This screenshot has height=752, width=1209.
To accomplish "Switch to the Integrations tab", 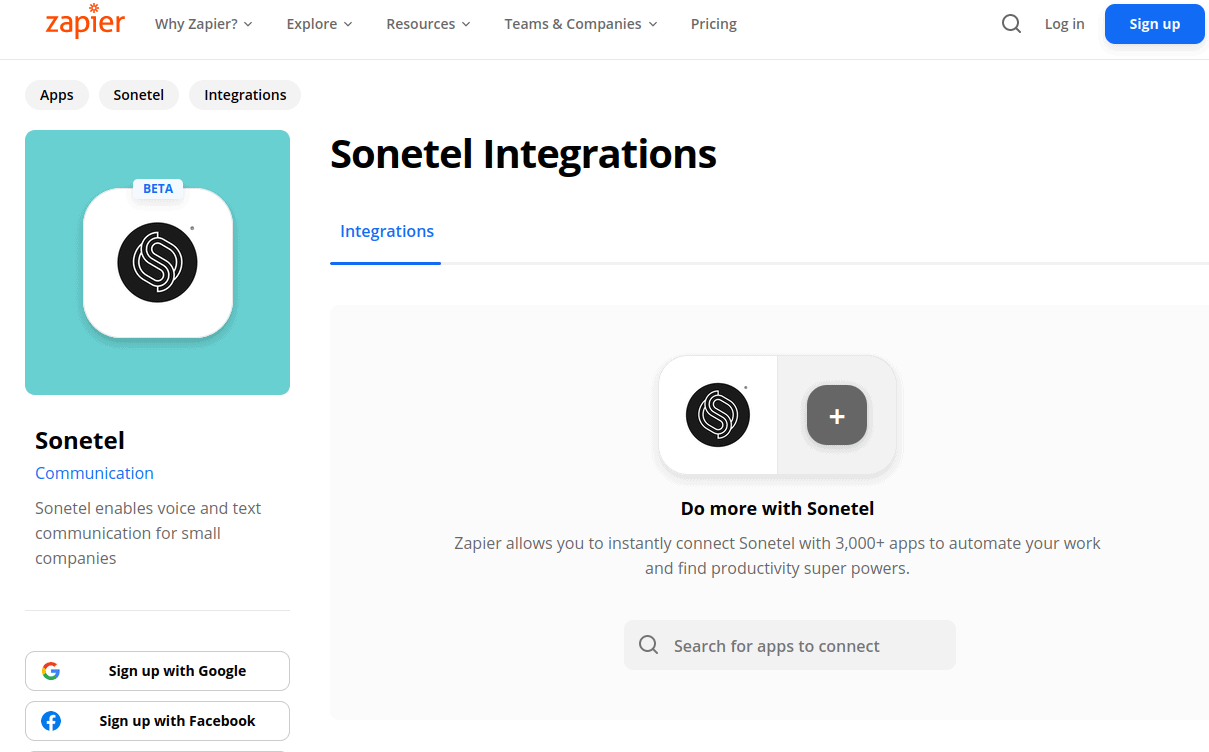I will click(386, 231).
